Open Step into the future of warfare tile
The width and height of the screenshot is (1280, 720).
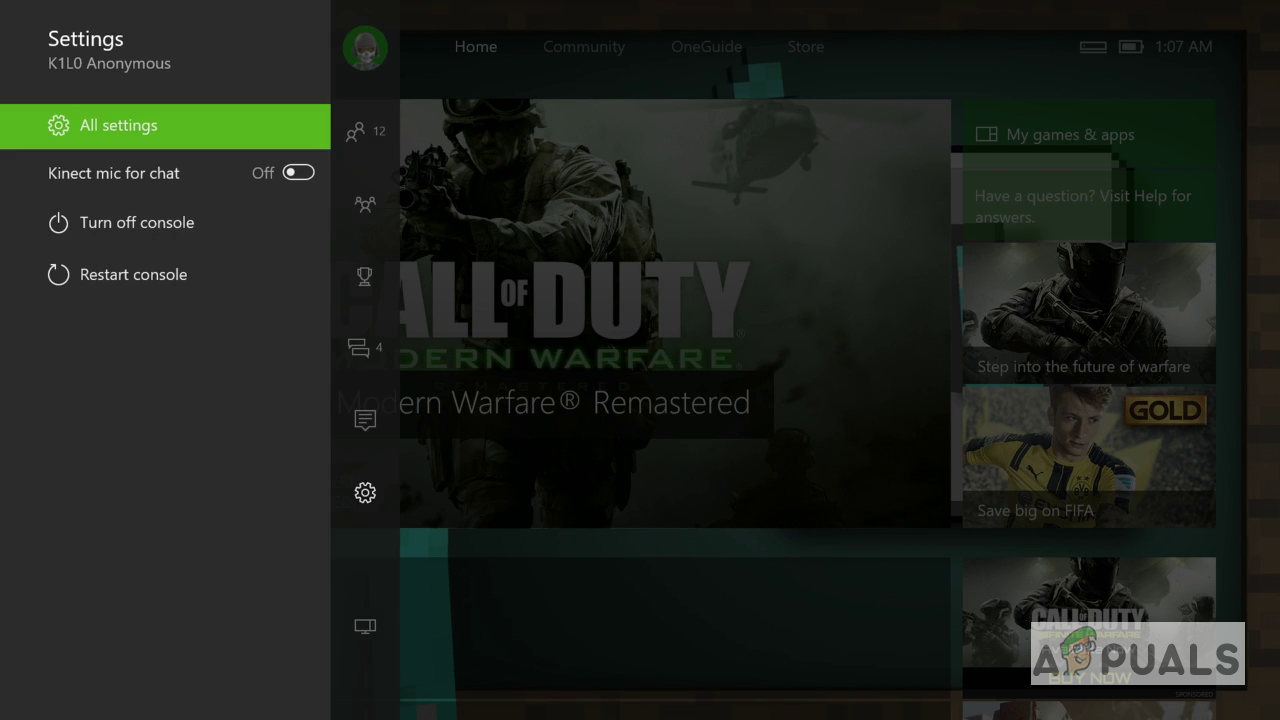[1089, 313]
